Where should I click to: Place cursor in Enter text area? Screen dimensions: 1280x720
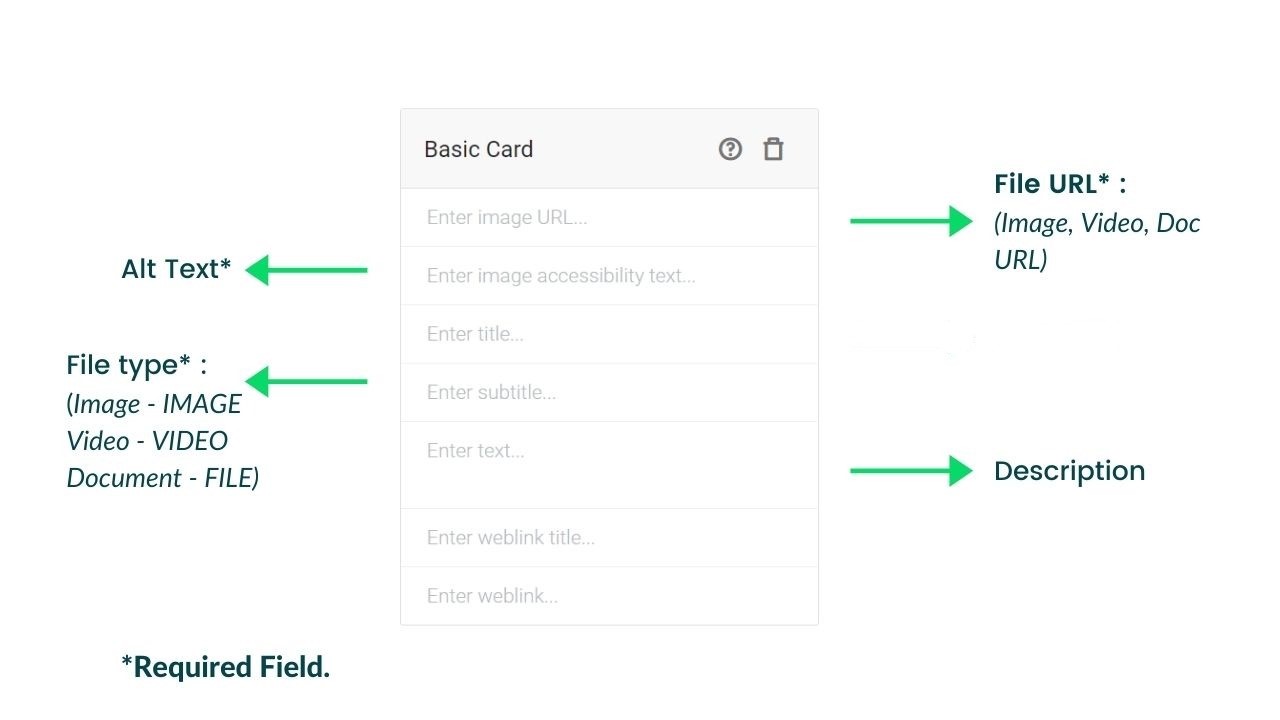click(609, 465)
